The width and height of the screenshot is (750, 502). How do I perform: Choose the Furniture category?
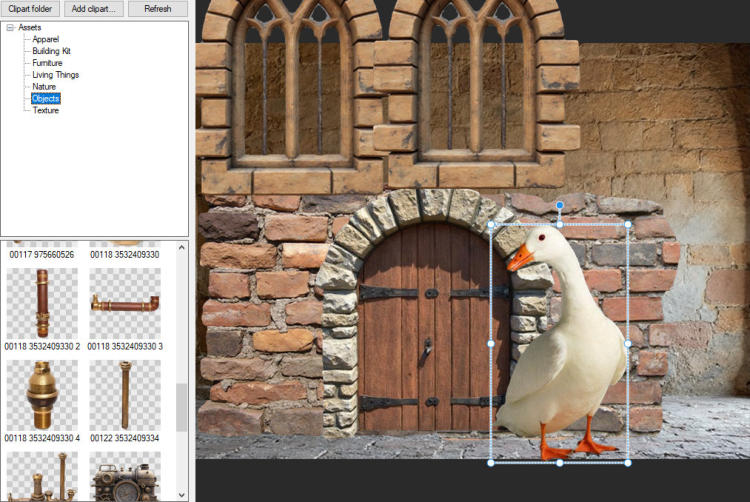click(x=47, y=63)
